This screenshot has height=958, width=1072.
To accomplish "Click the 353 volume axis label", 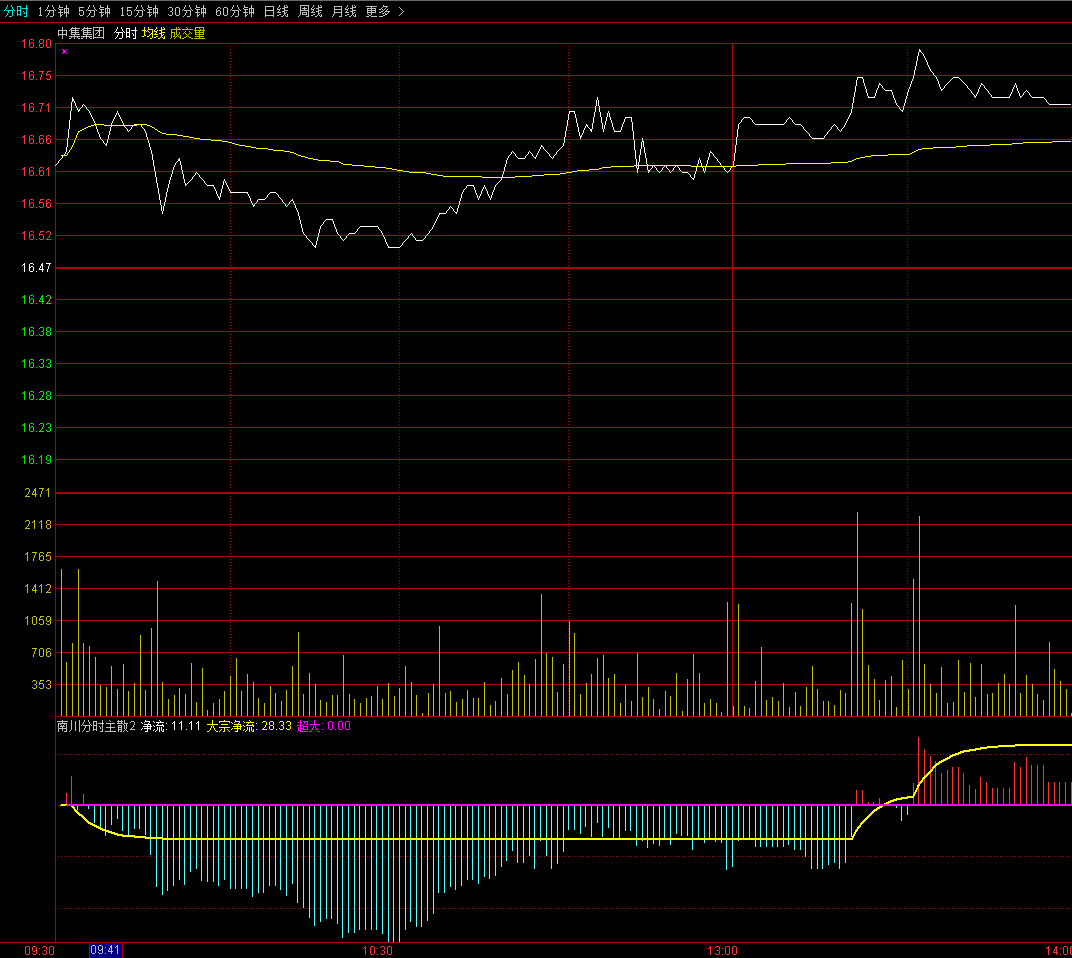I will (x=41, y=684).
